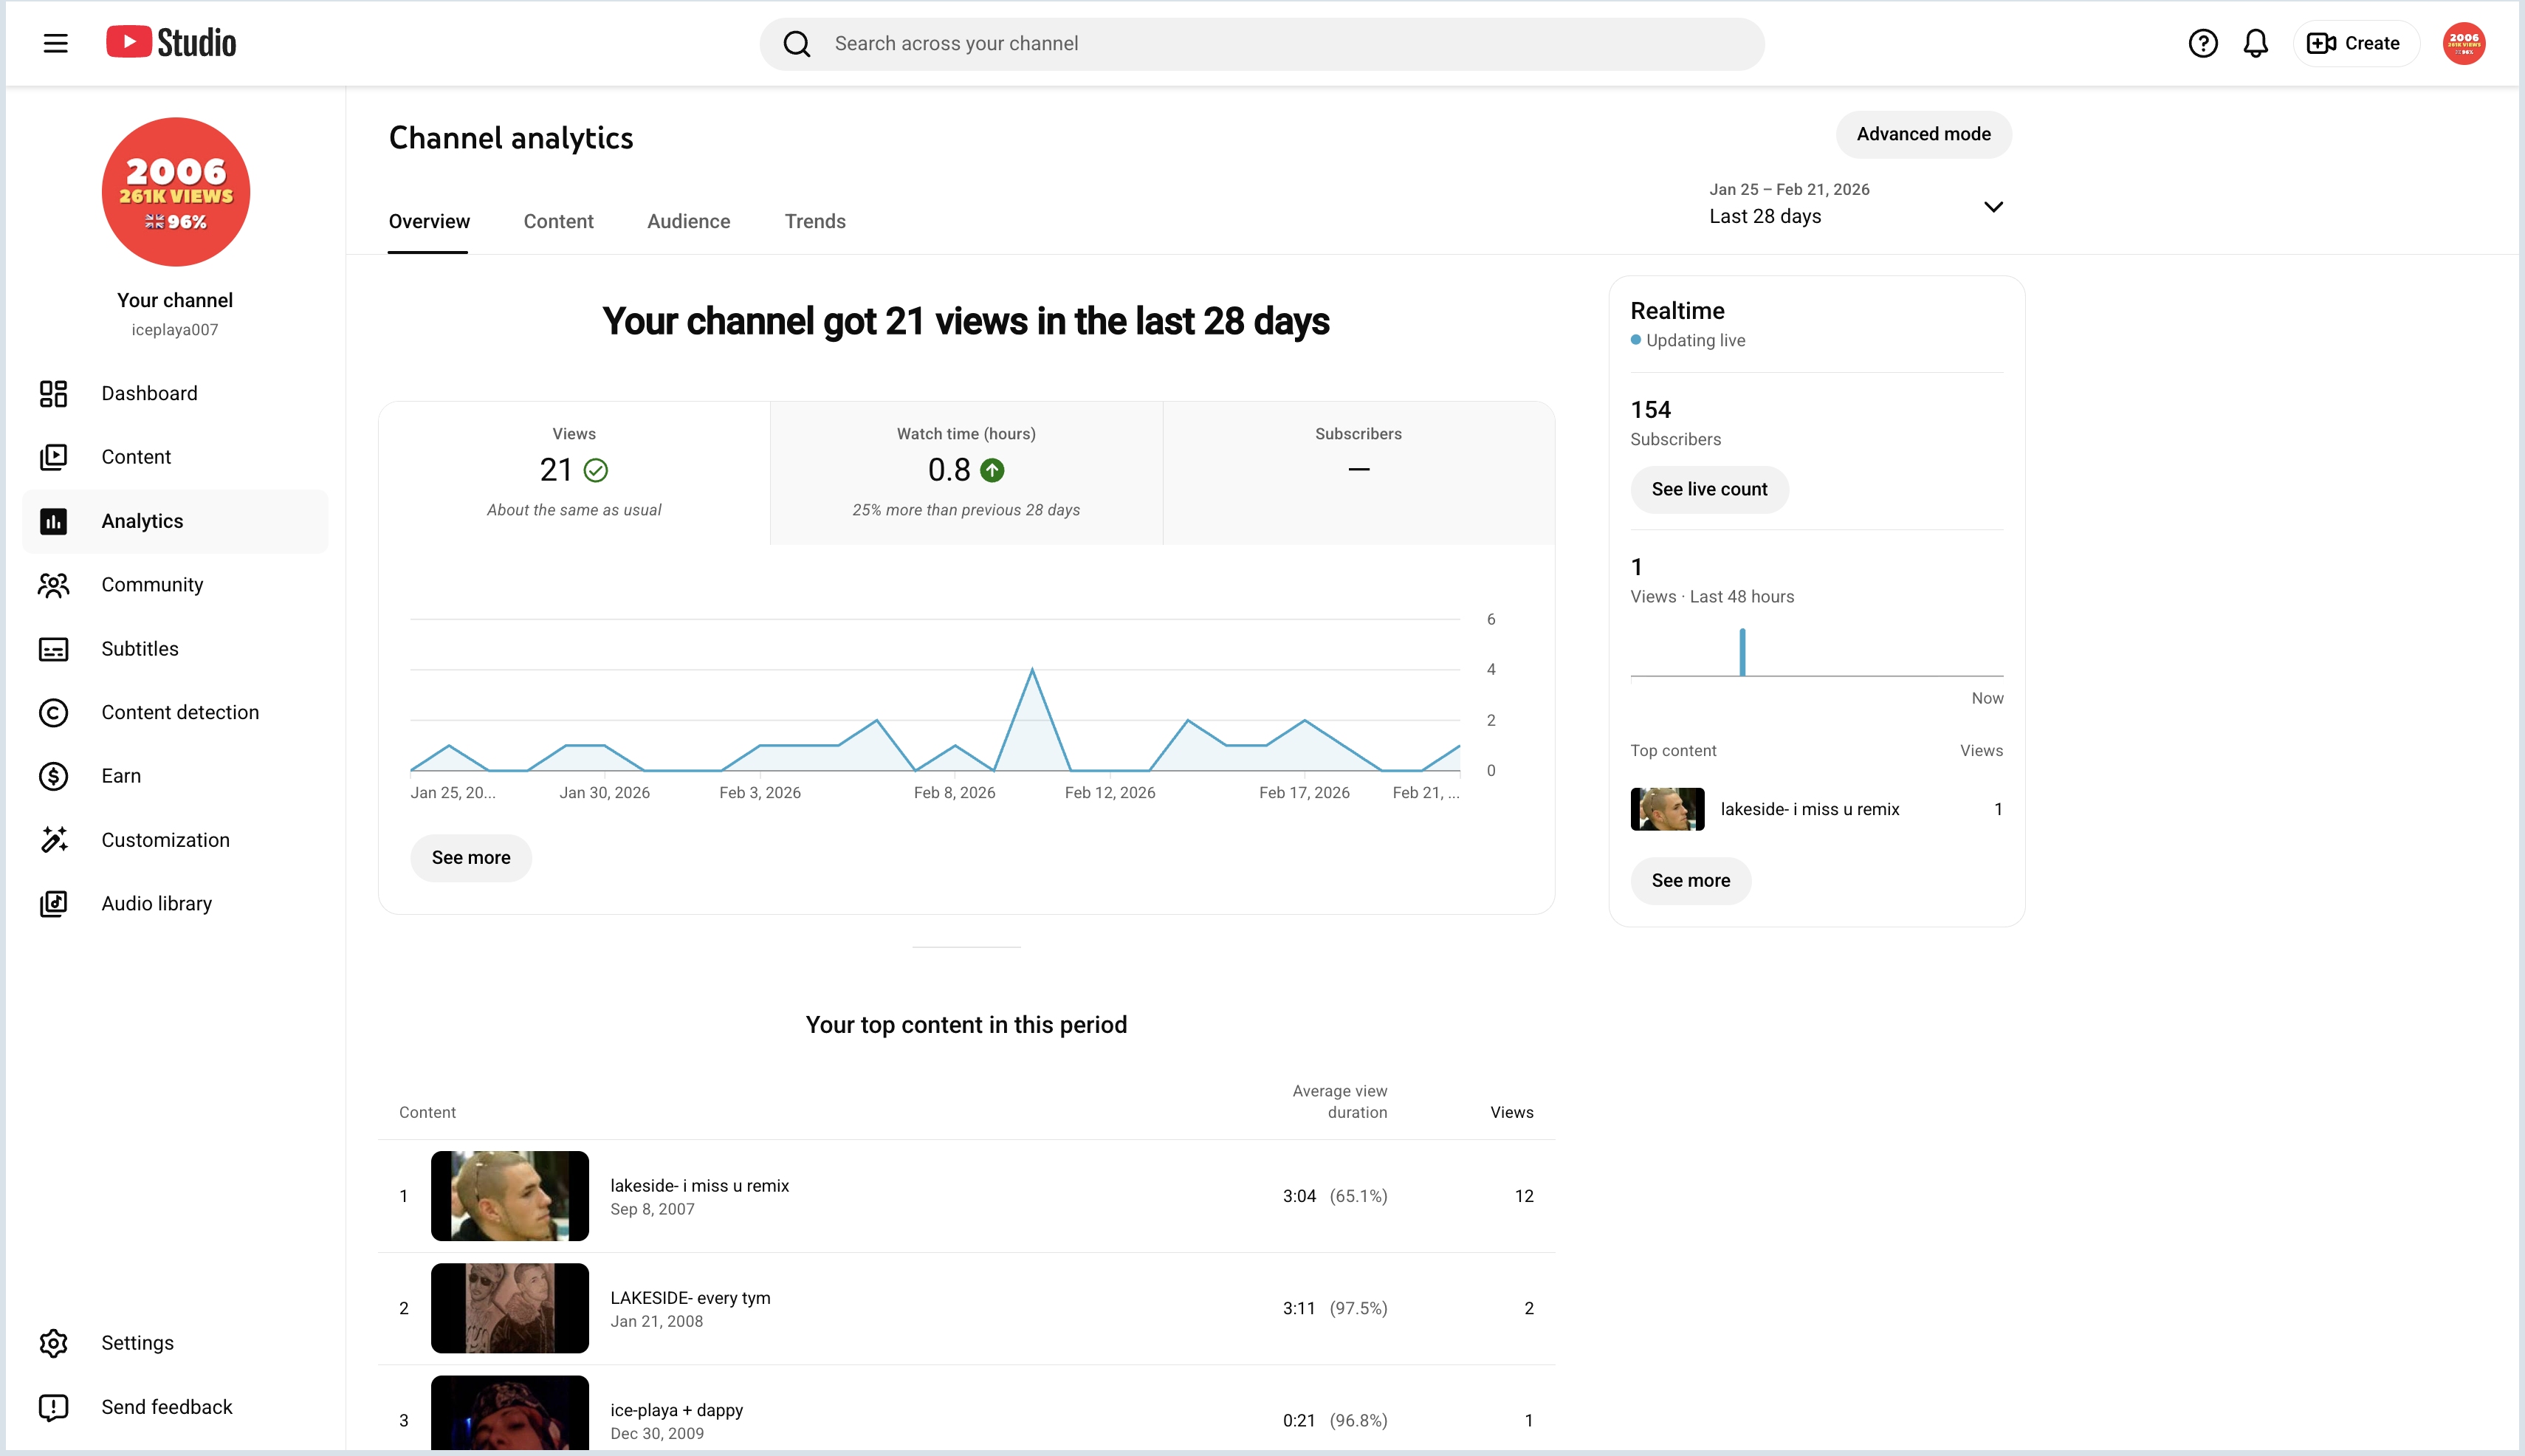Click the realtime 48-hour views bar
The height and width of the screenshot is (1456, 2525).
click(x=1742, y=652)
